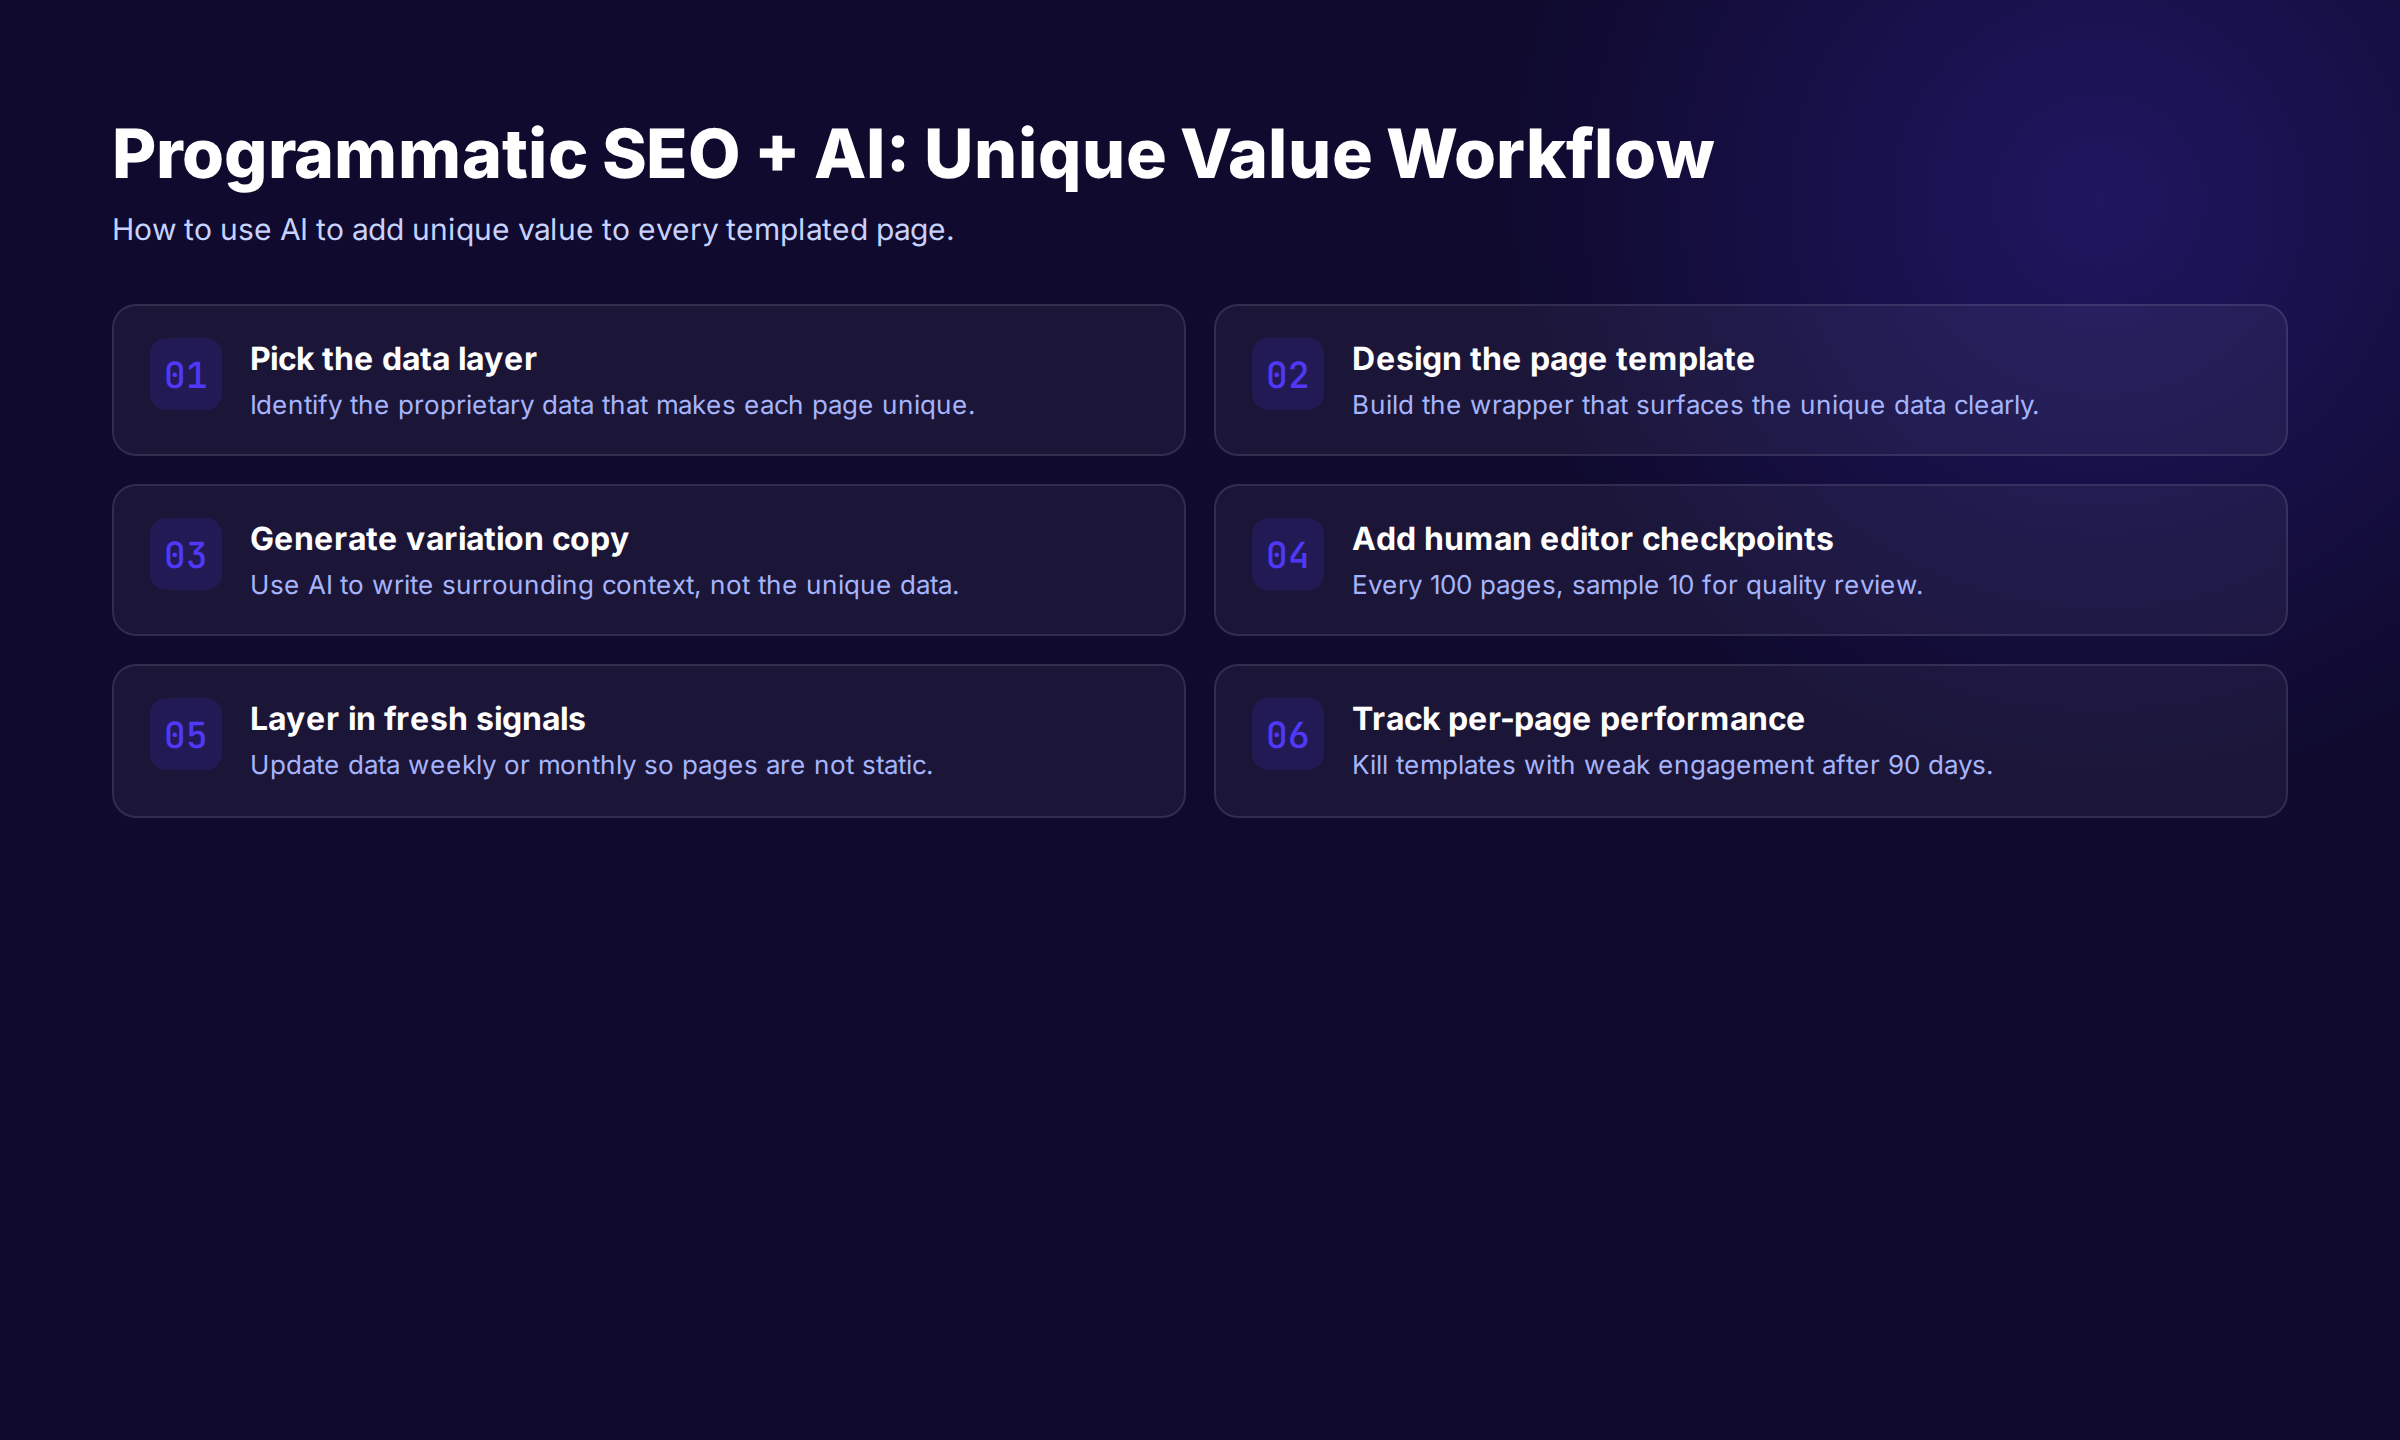Click 'Every 100 pages, sample 10' description
Image resolution: width=2400 pixels, height=1440 pixels.
click(x=1637, y=585)
